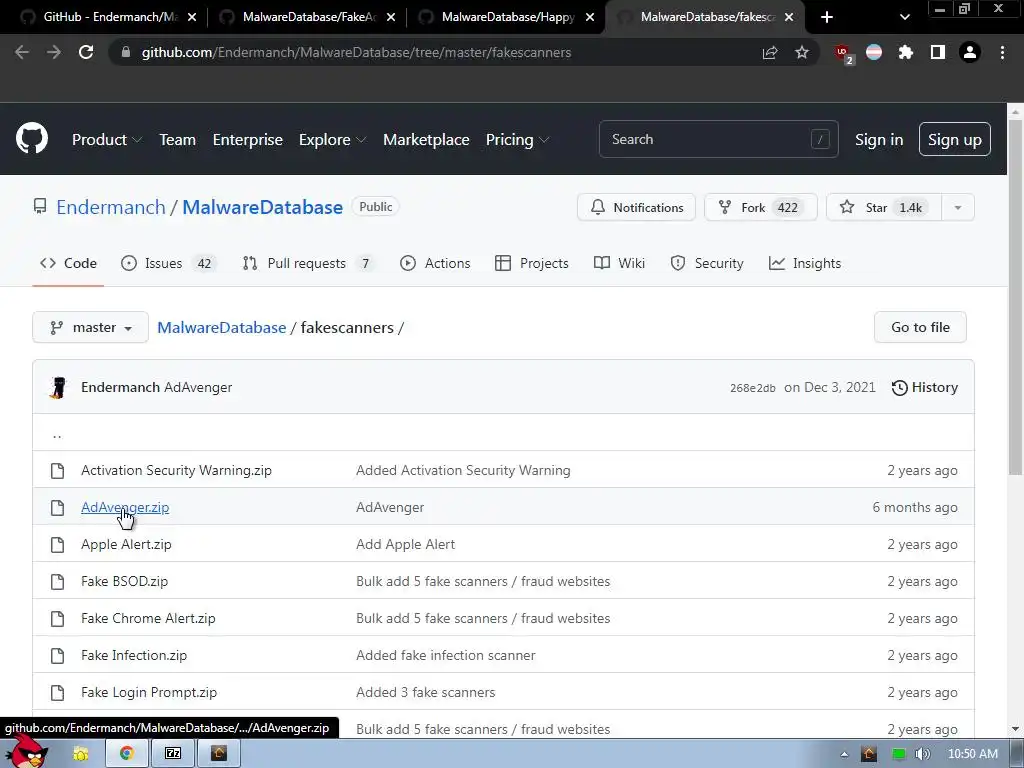Click the volume speaker tray icon
The image size is (1024, 768).
pos(922,754)
